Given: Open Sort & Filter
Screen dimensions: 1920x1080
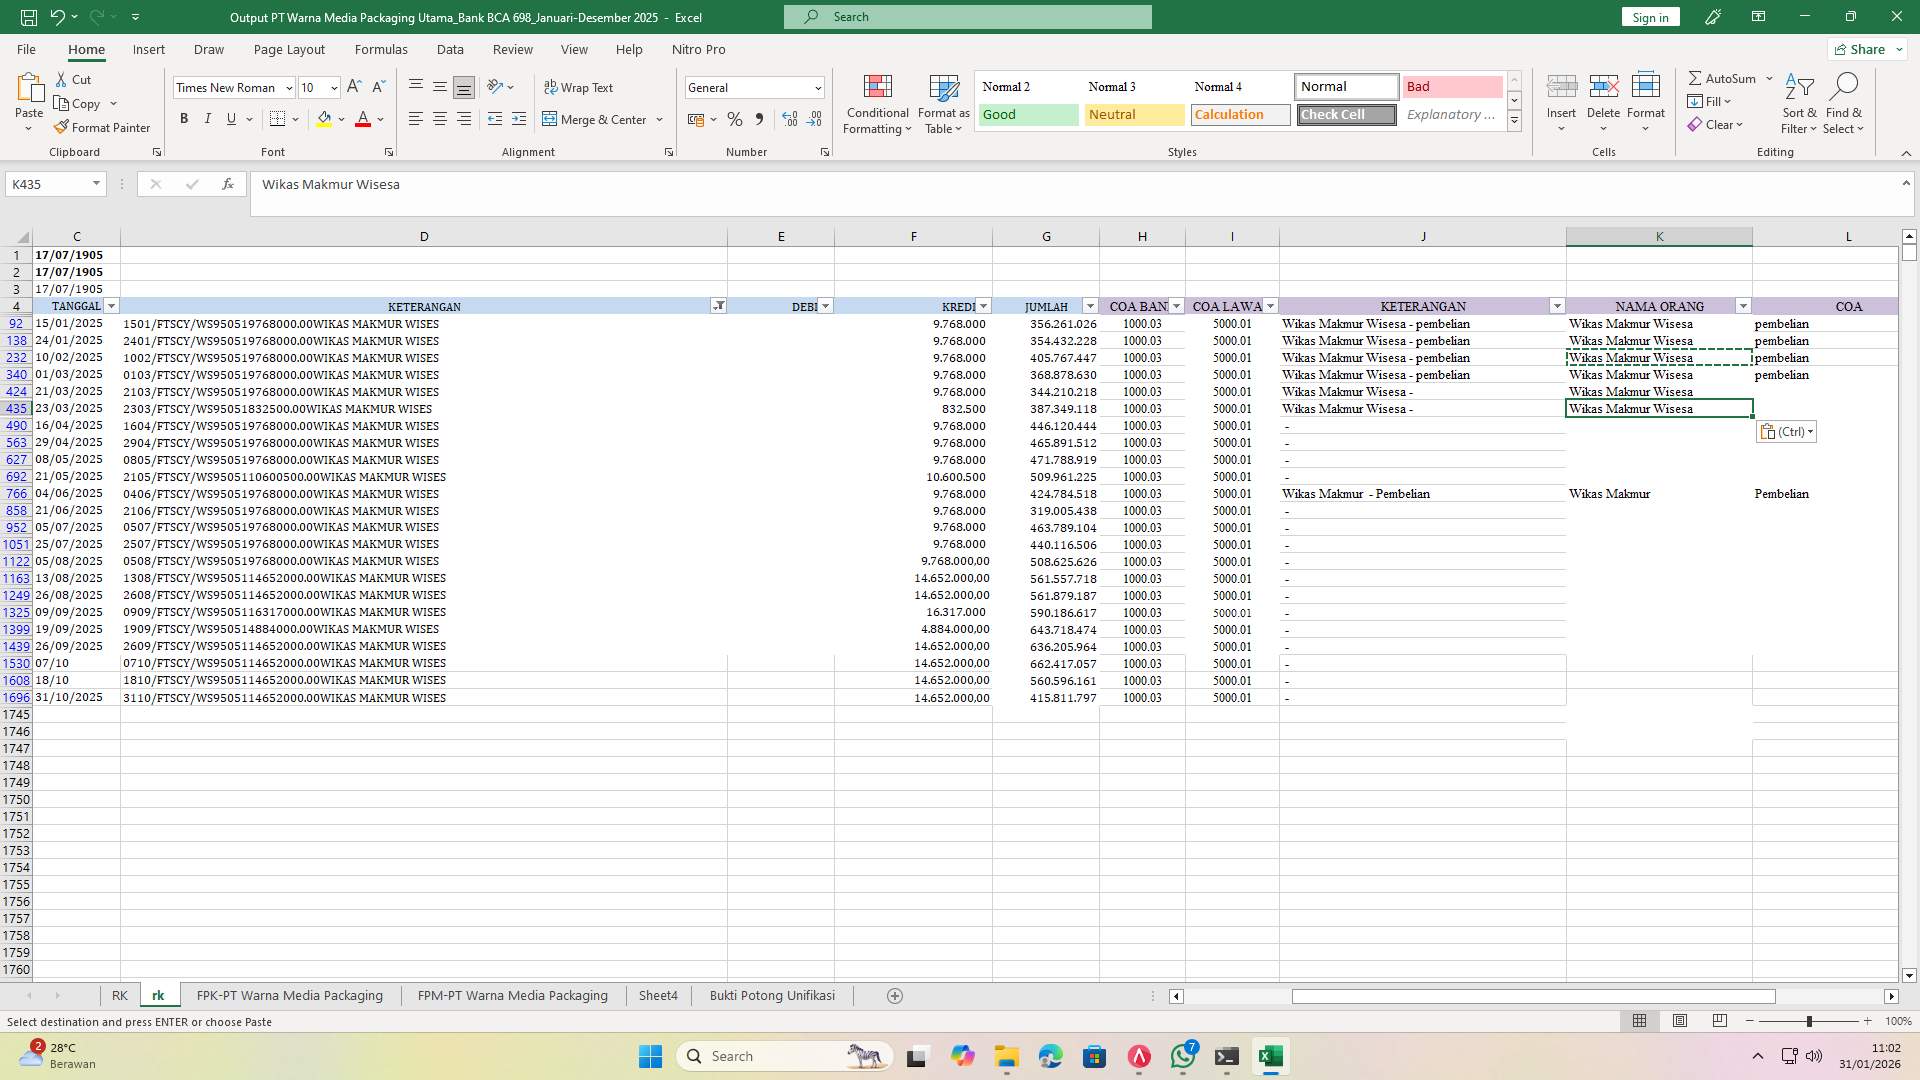Looking at the screenshot, I should tap(1798, 103).
